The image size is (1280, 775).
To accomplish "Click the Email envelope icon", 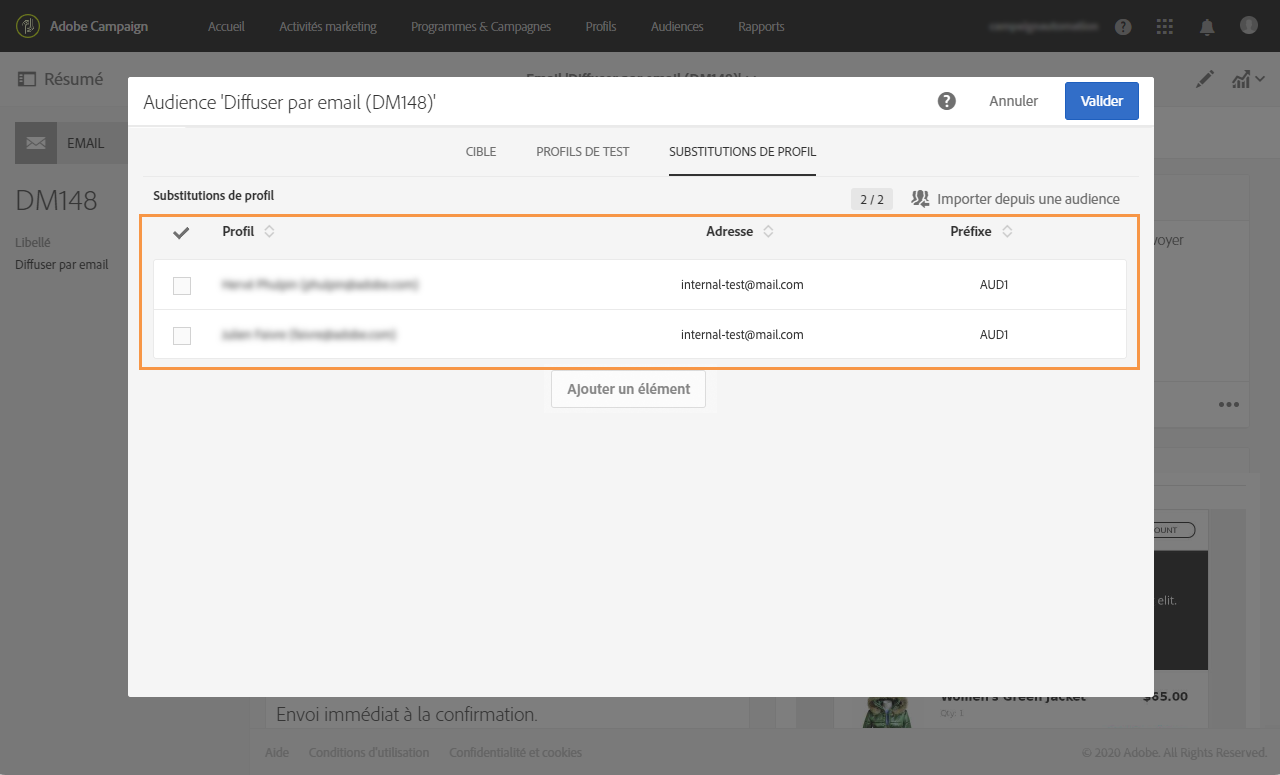I will click(x=36, y=143).
